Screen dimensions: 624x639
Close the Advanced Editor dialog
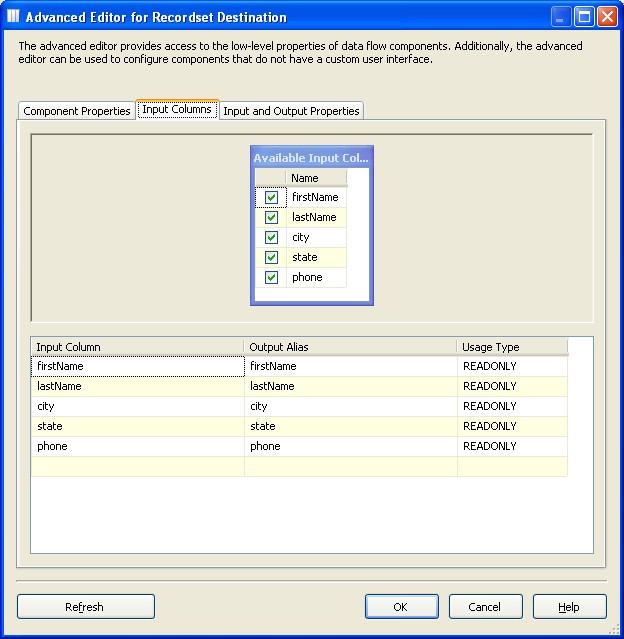tap(607, 17)
